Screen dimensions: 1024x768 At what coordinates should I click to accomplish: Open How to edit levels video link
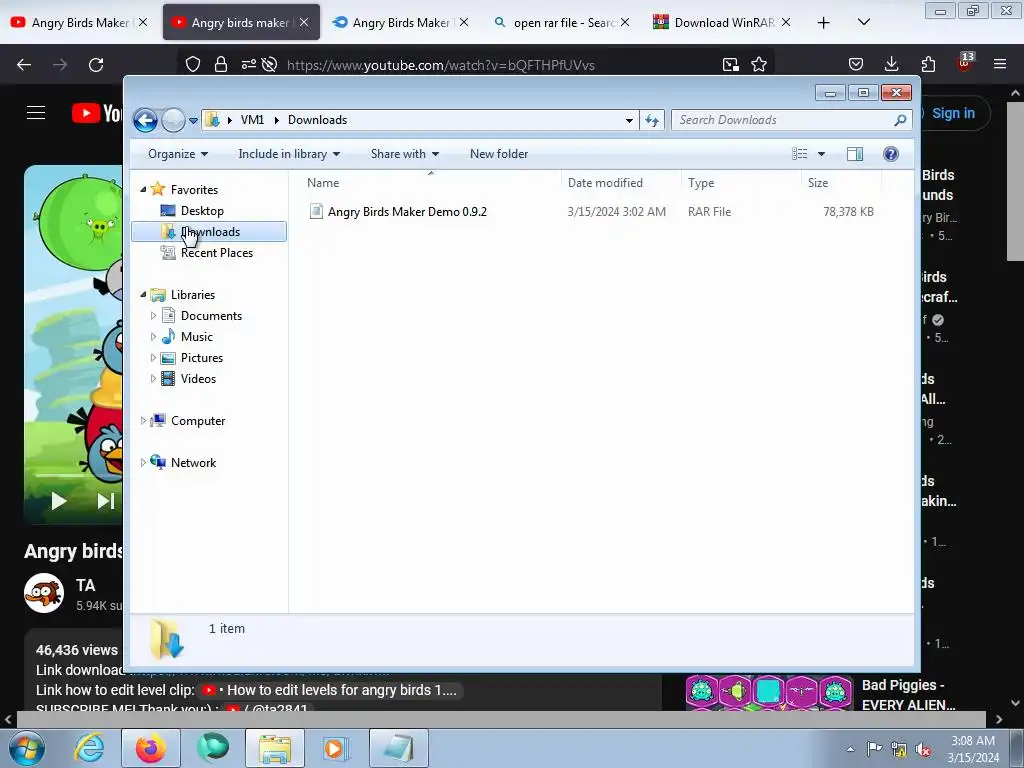(329, 690)
